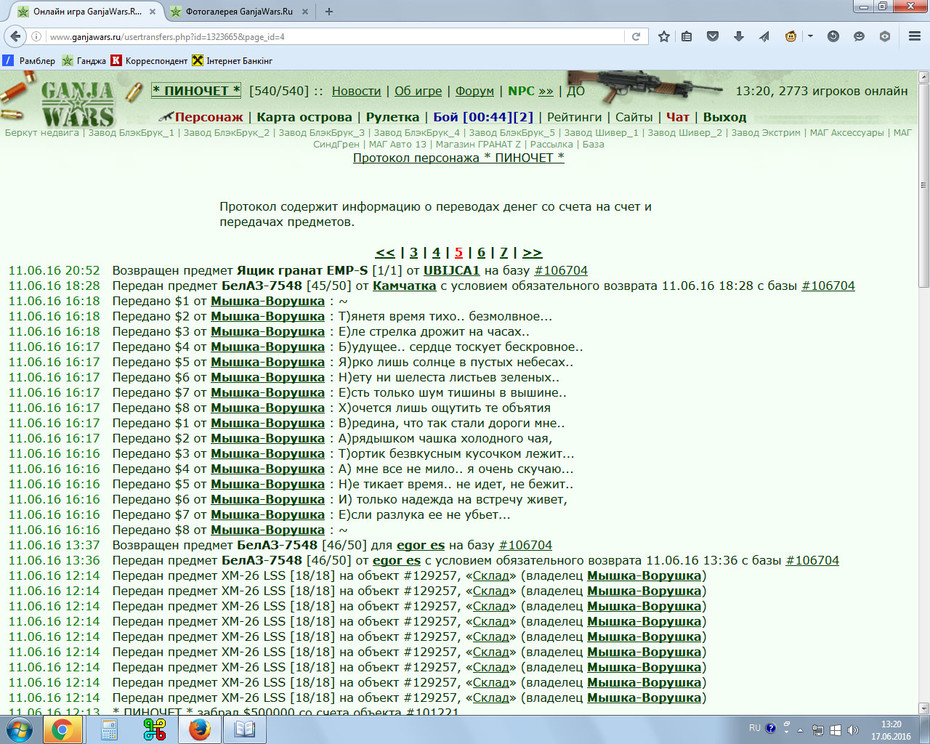
Task: Go to protocol page 7
Action: pos(504,252)
